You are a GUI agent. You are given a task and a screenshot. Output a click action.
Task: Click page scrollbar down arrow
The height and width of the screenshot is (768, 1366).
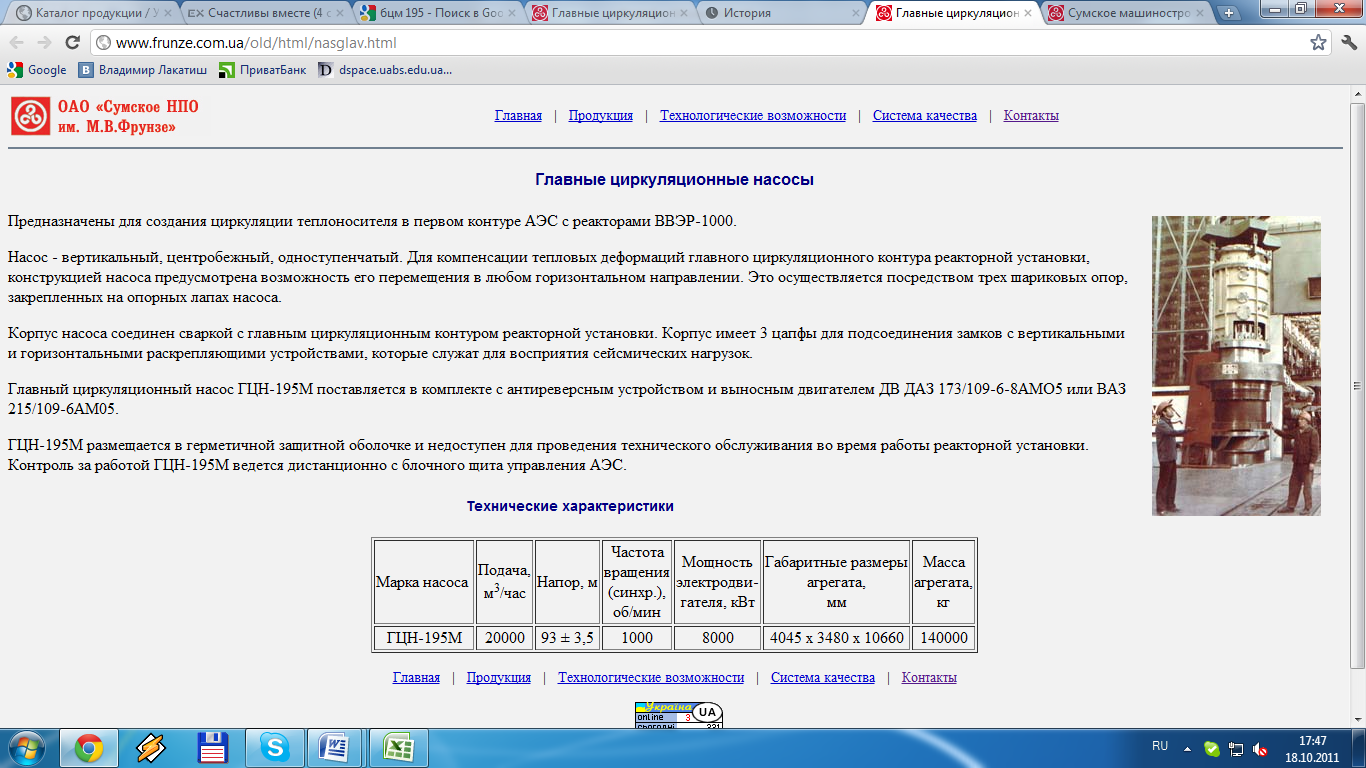1358,719
